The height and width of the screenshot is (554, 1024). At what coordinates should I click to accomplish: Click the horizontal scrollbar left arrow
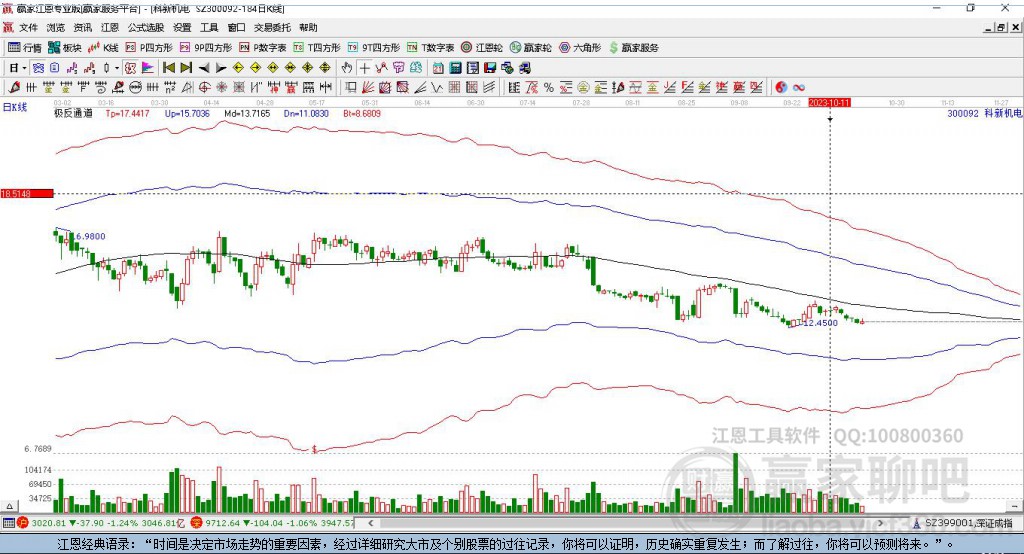(x=370, y=523)
